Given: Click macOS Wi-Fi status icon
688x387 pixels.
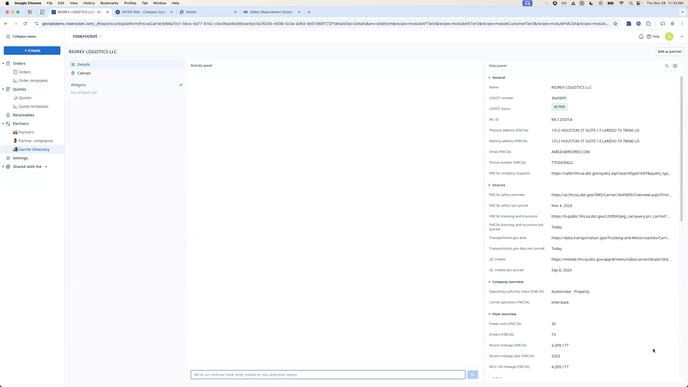Looking at the screenshot, I should pos(621,3).
